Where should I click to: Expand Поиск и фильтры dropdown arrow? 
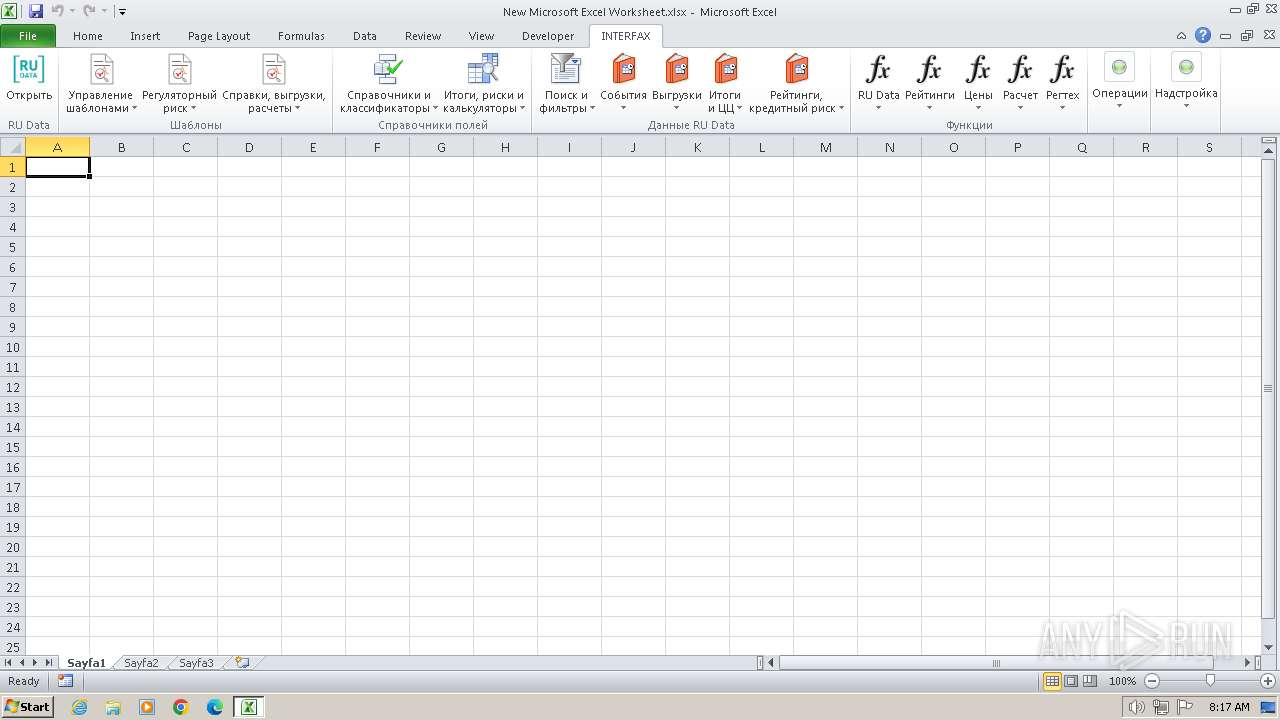pyautogui.click(x=592, y=108)
